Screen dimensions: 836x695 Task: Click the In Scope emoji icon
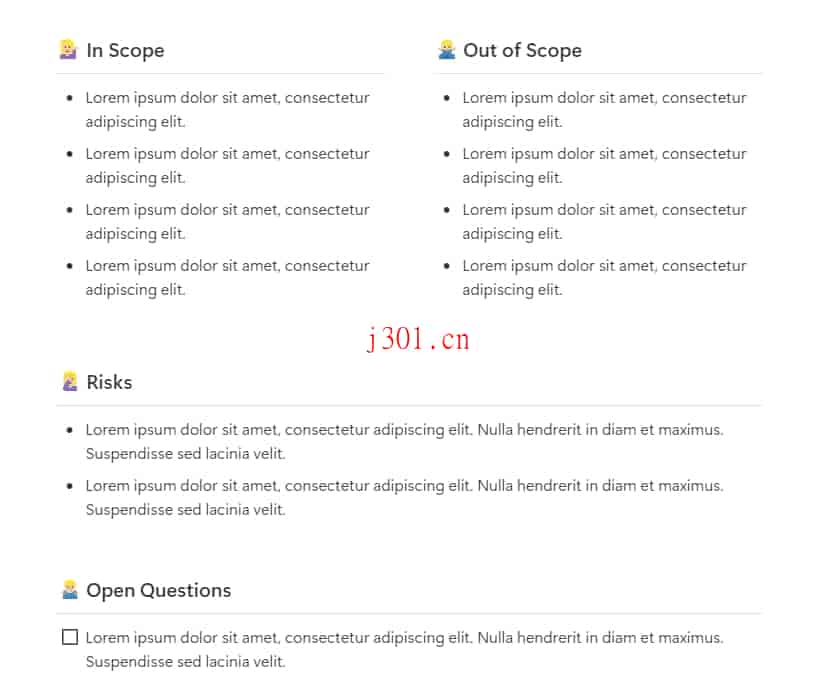[68, 50]
